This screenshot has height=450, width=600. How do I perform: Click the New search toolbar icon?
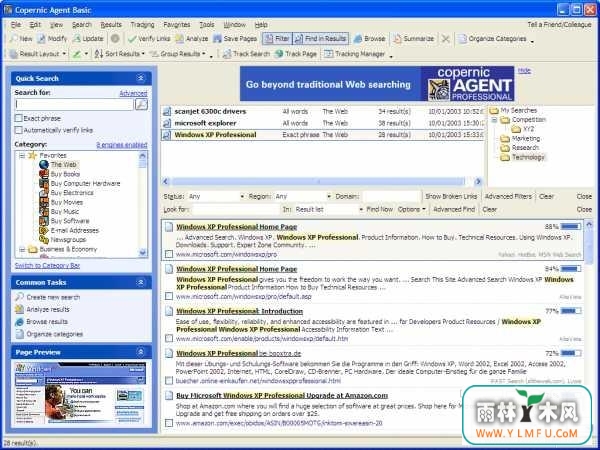click(x=14, y=39)
